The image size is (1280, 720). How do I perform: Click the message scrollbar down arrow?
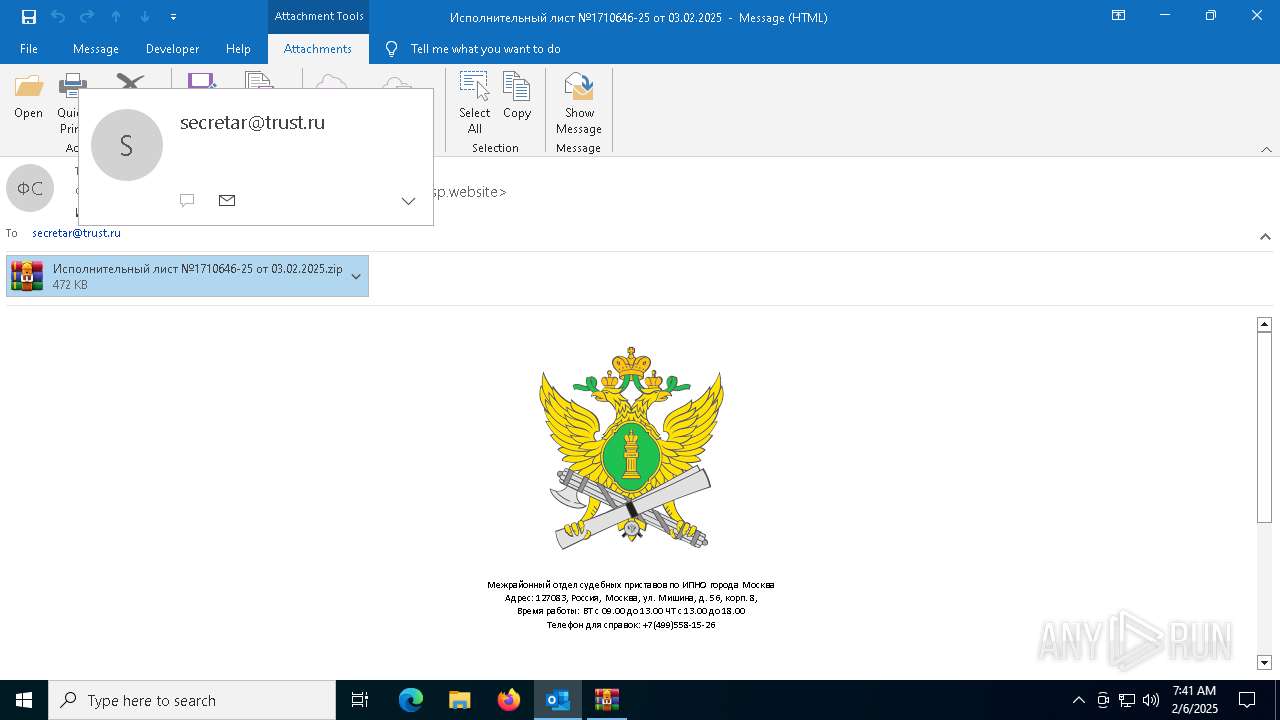1264,662
